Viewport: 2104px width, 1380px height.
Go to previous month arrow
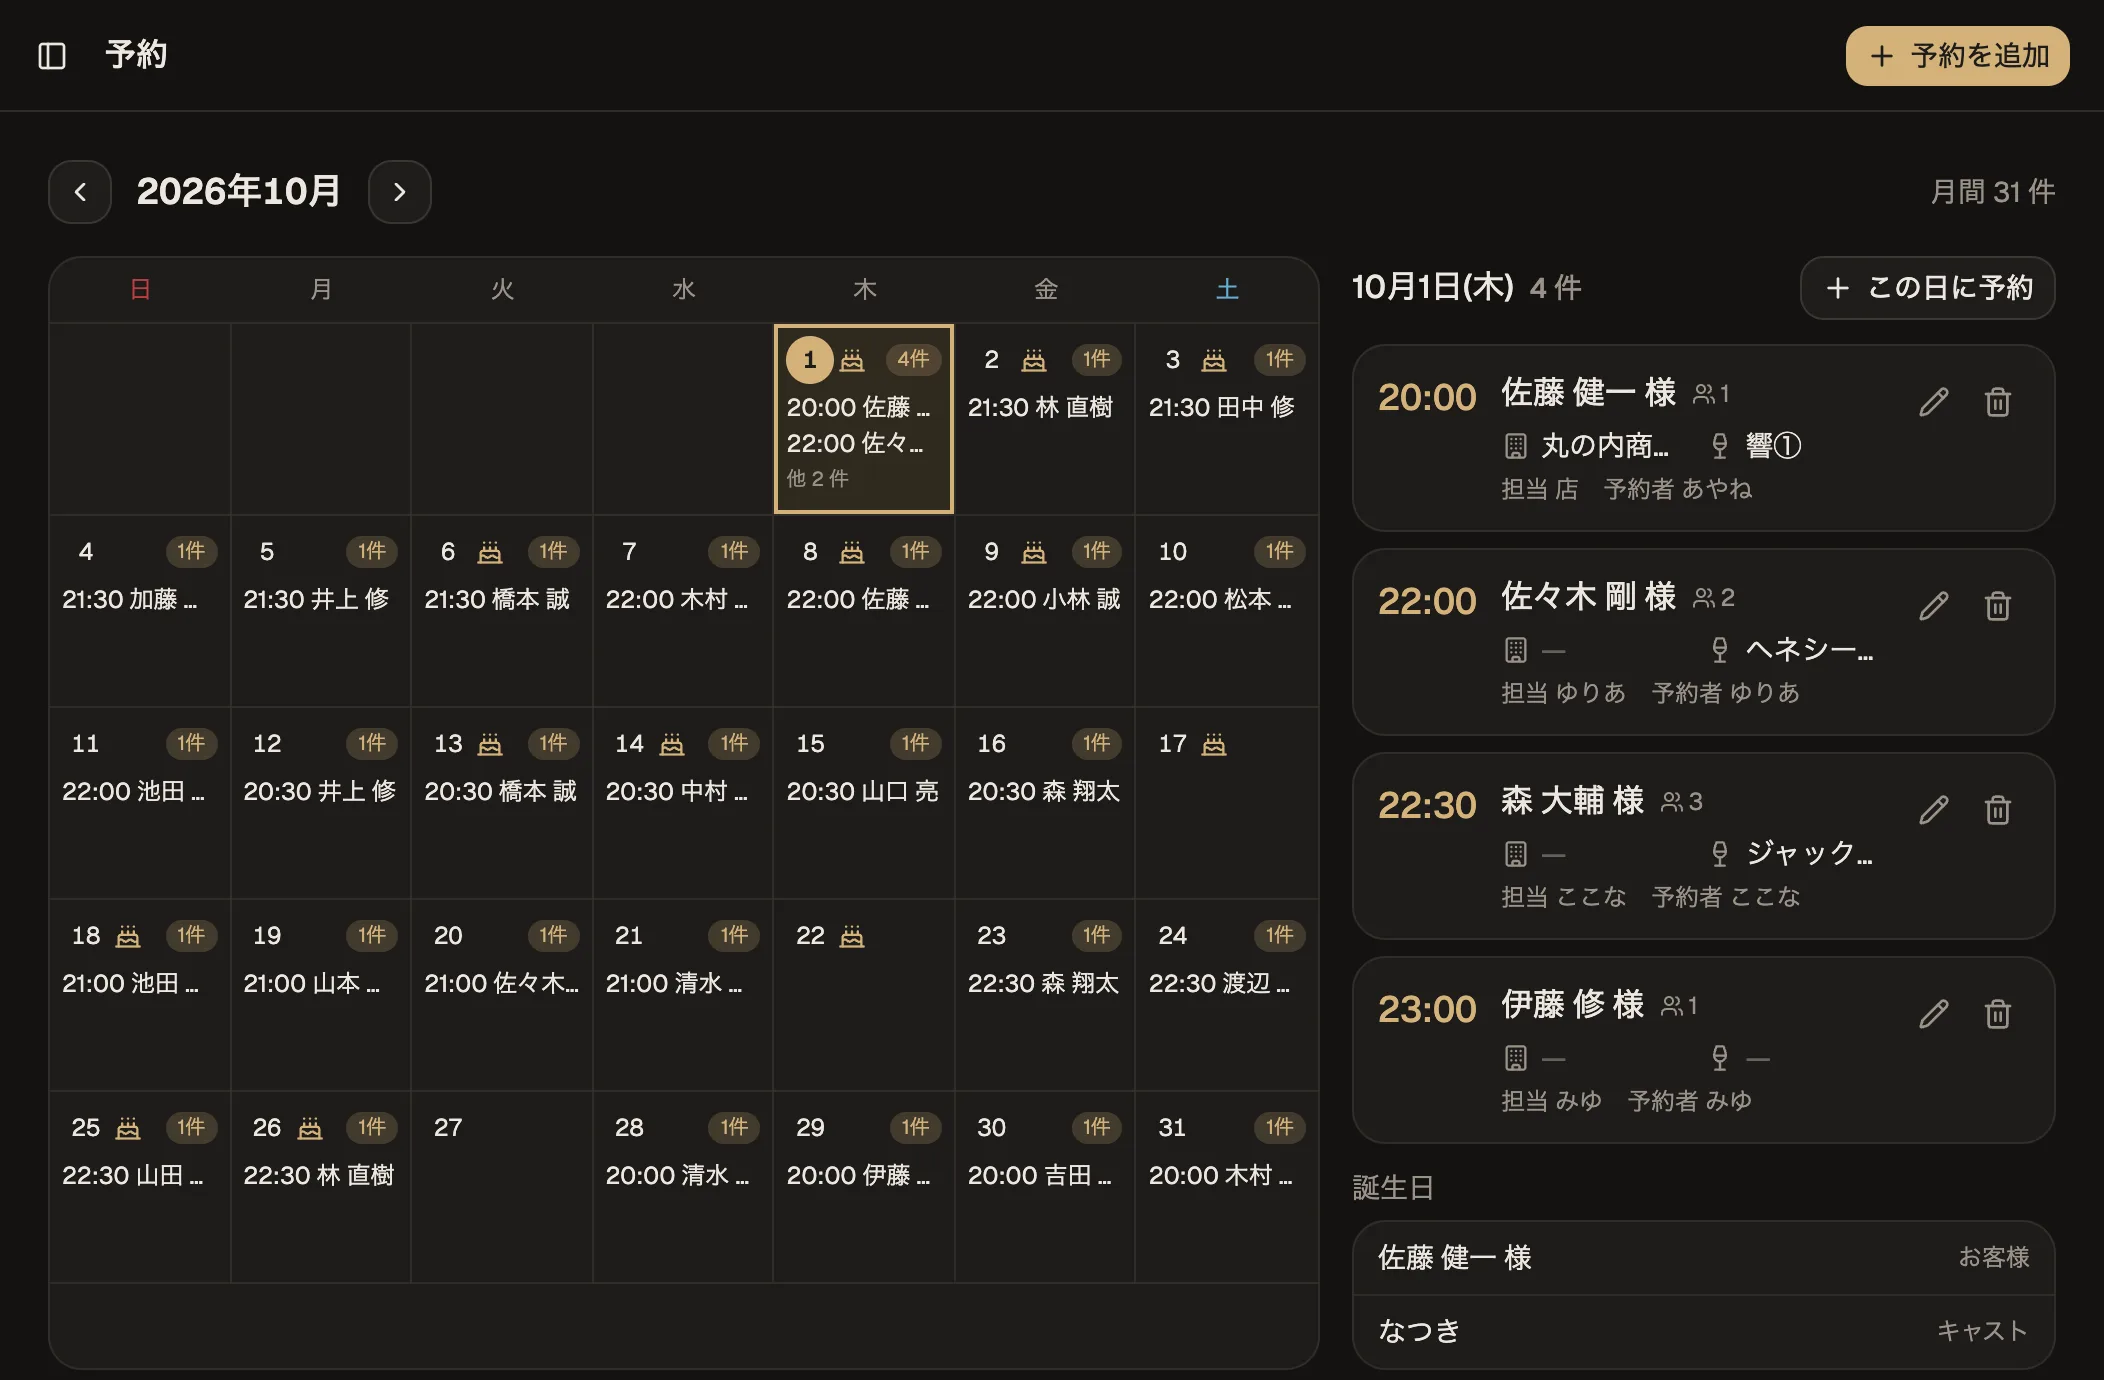tap(80, 192)
